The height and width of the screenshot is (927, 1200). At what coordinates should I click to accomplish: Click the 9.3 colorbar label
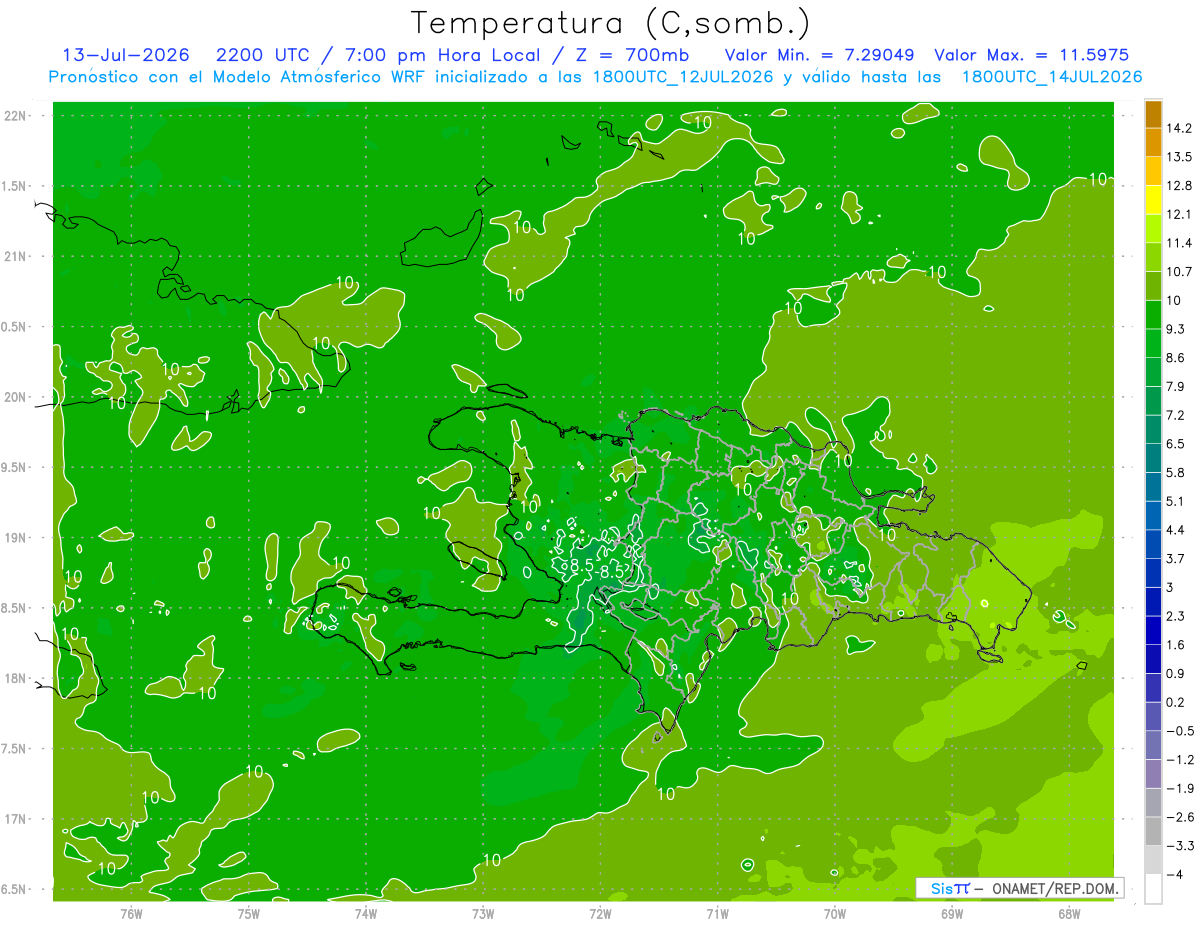coord(1175,329)
